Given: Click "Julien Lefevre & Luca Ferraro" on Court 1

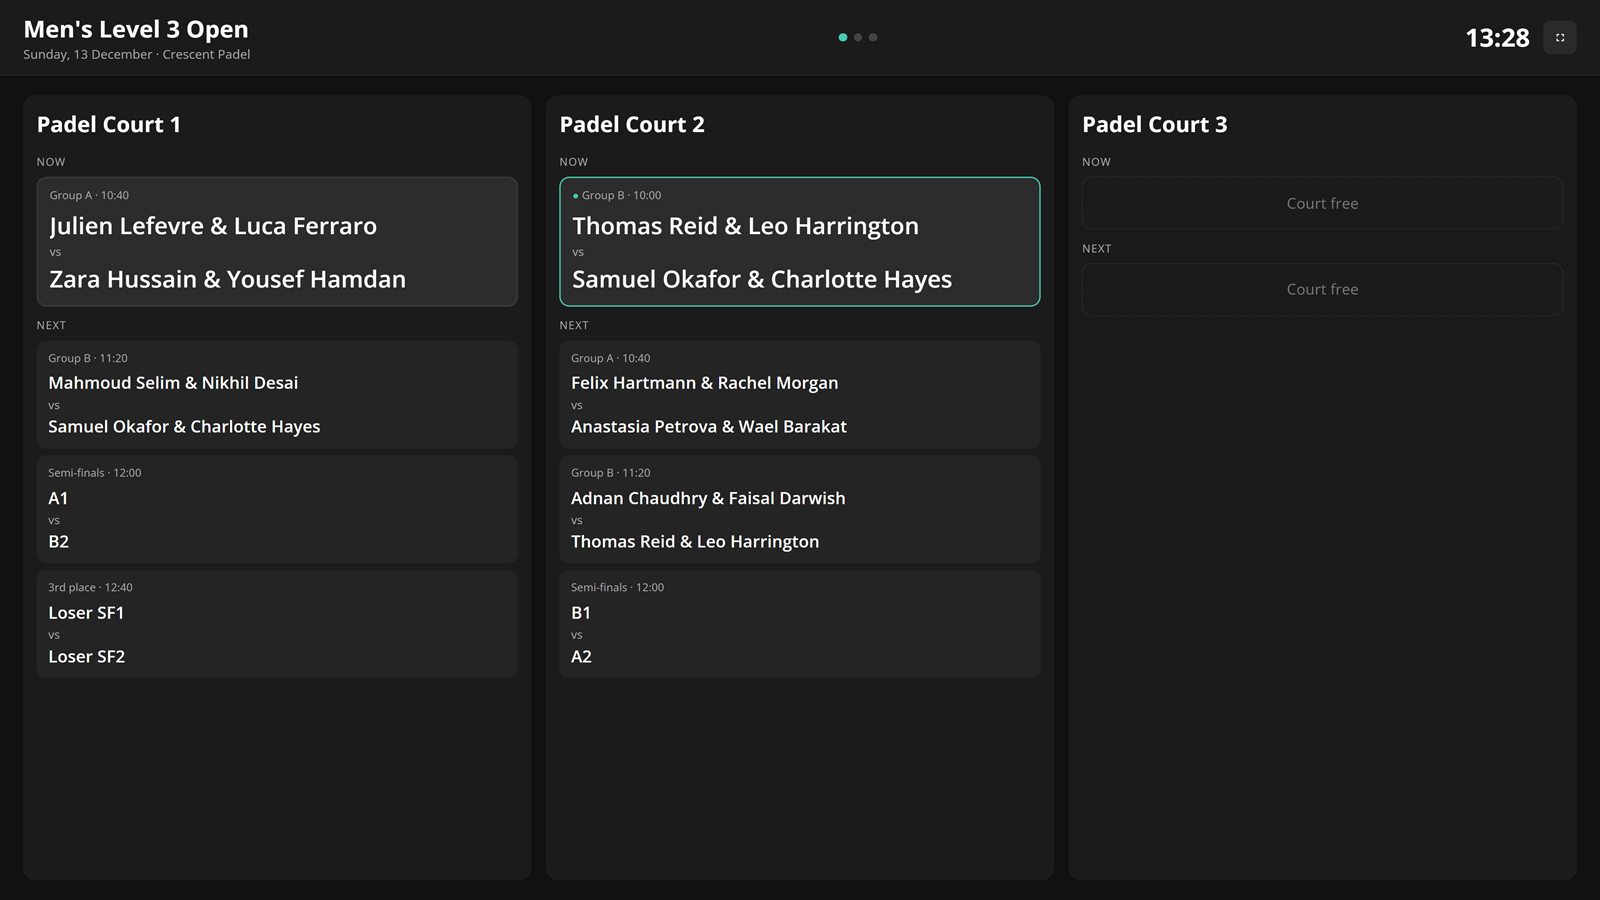Looking at the screenshot, I should [x=213, y=226].
